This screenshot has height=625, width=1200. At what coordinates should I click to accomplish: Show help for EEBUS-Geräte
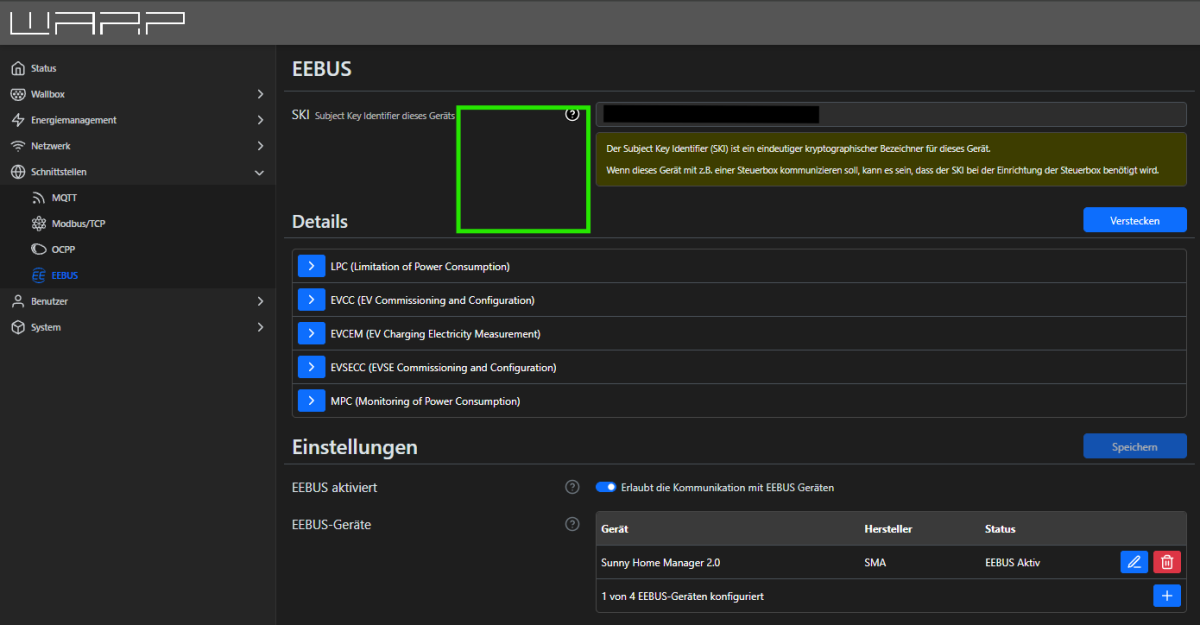pos(572,524)
